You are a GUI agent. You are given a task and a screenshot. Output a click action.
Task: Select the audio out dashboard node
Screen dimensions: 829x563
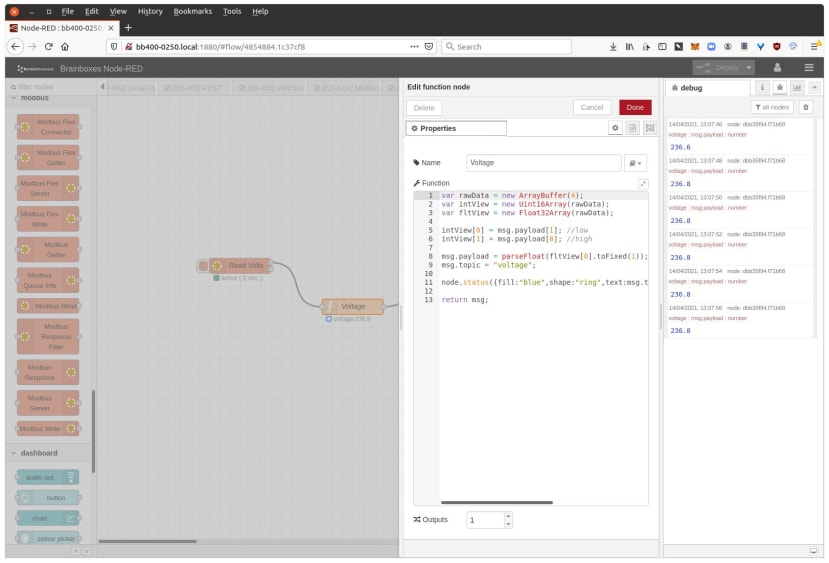48,477
